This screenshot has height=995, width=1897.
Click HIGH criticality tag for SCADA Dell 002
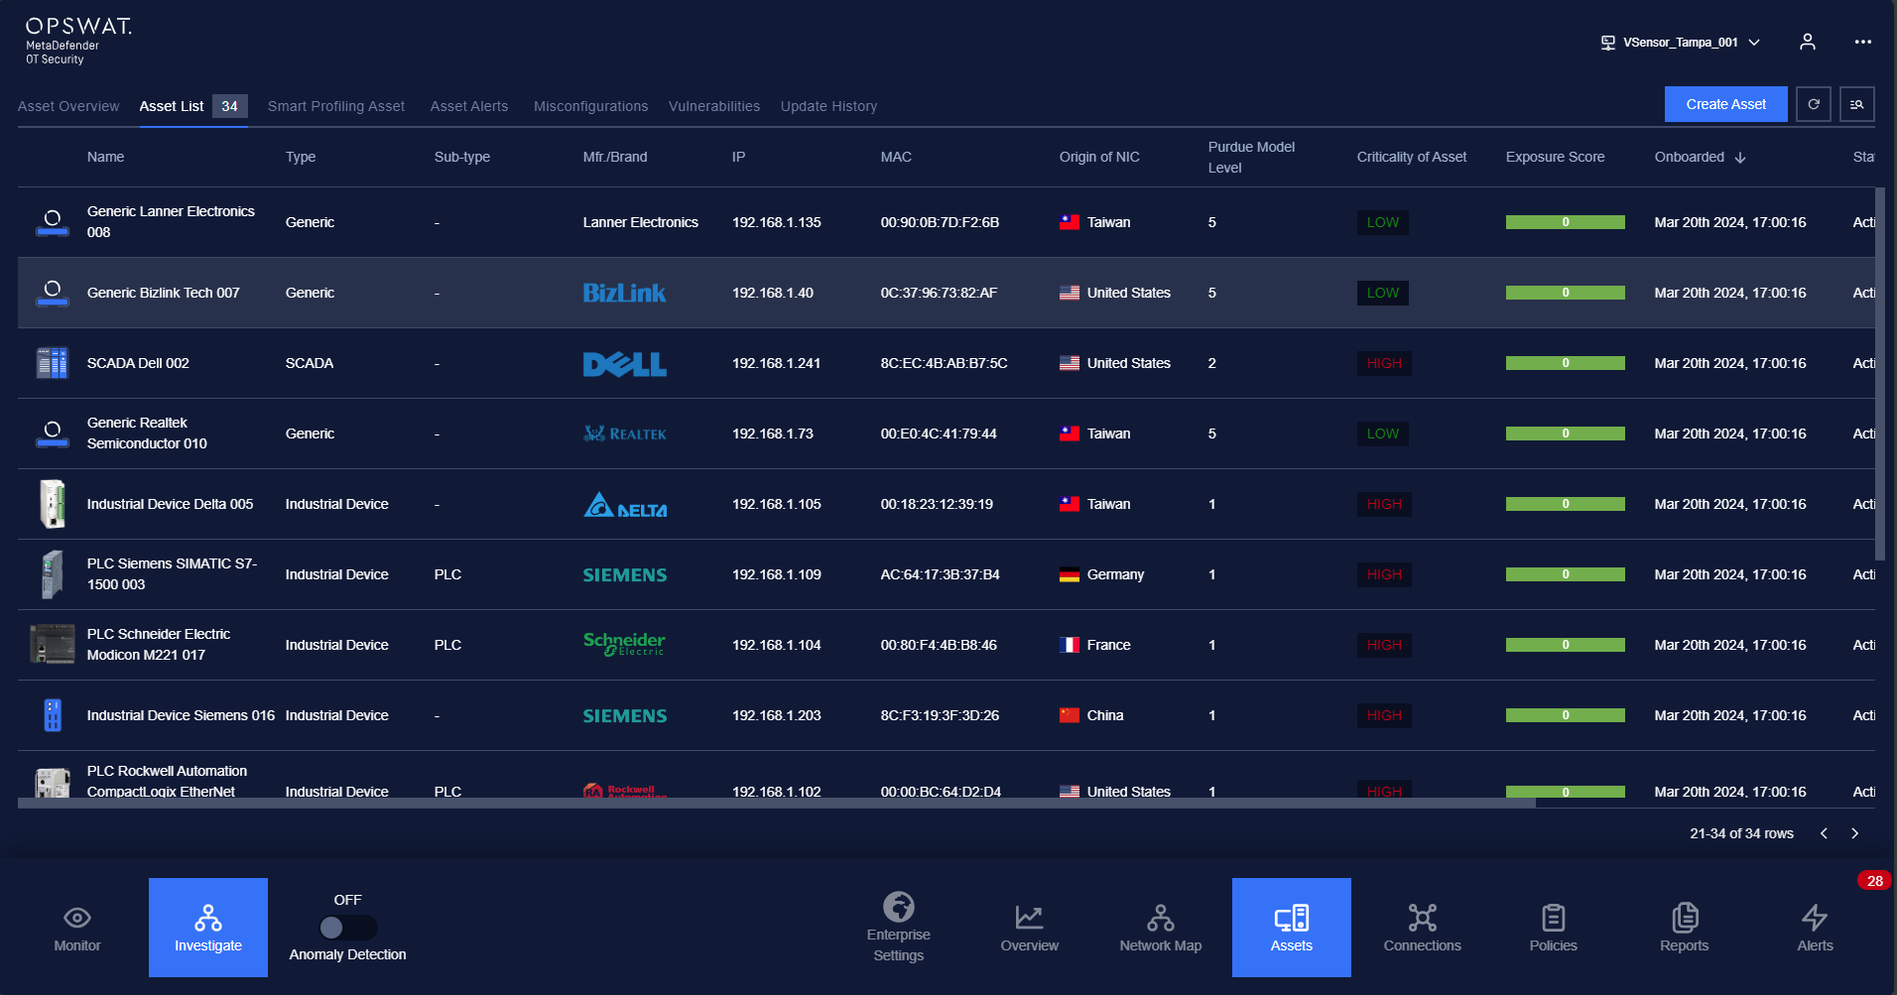tap(1384, 363)
